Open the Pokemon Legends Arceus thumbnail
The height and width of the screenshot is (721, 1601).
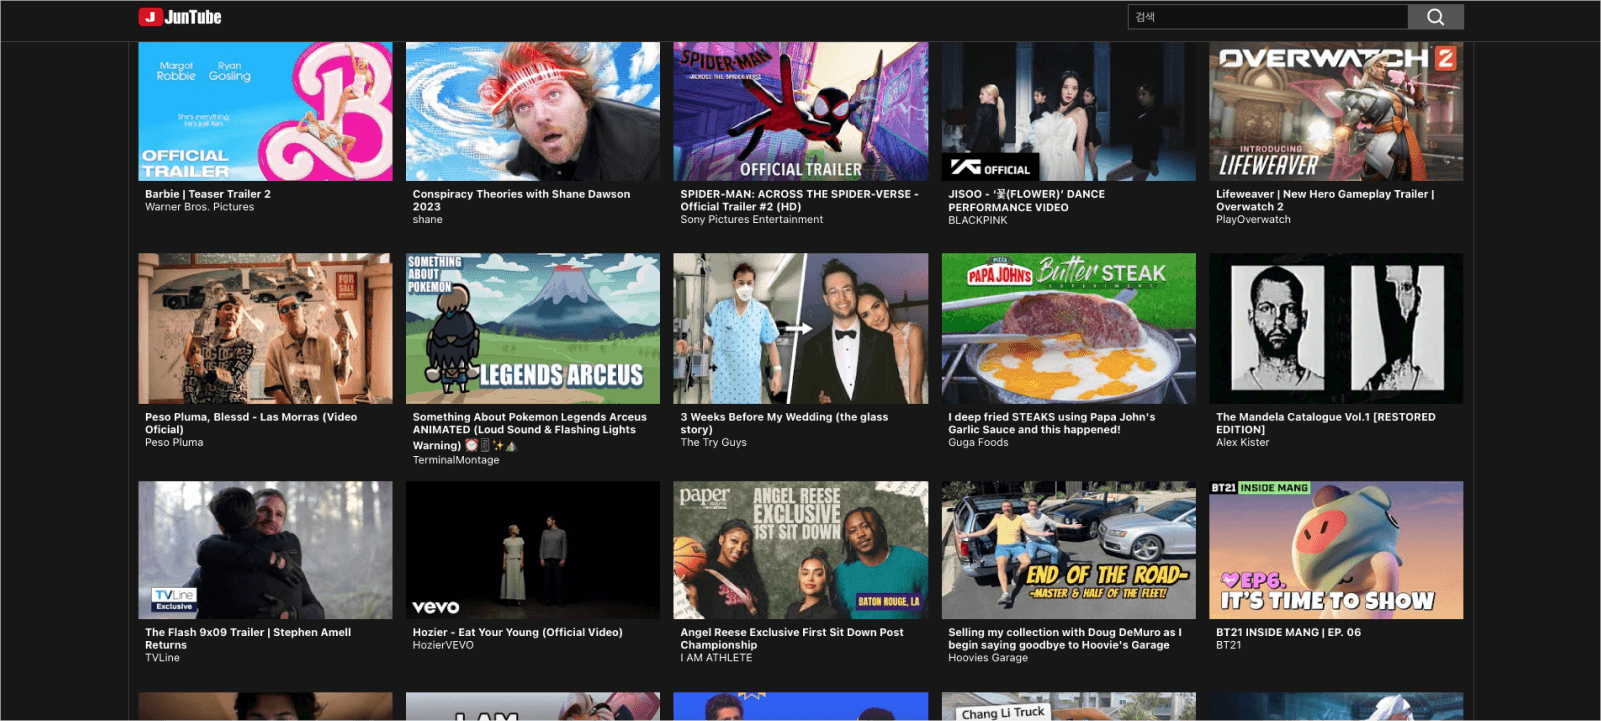coord(533,328)
